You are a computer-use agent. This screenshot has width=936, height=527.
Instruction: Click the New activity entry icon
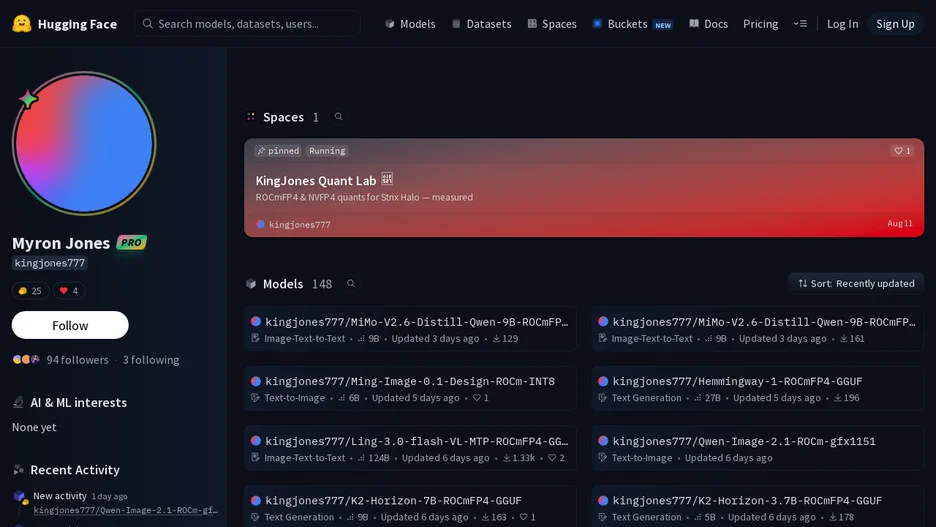(x=20, y=497)
